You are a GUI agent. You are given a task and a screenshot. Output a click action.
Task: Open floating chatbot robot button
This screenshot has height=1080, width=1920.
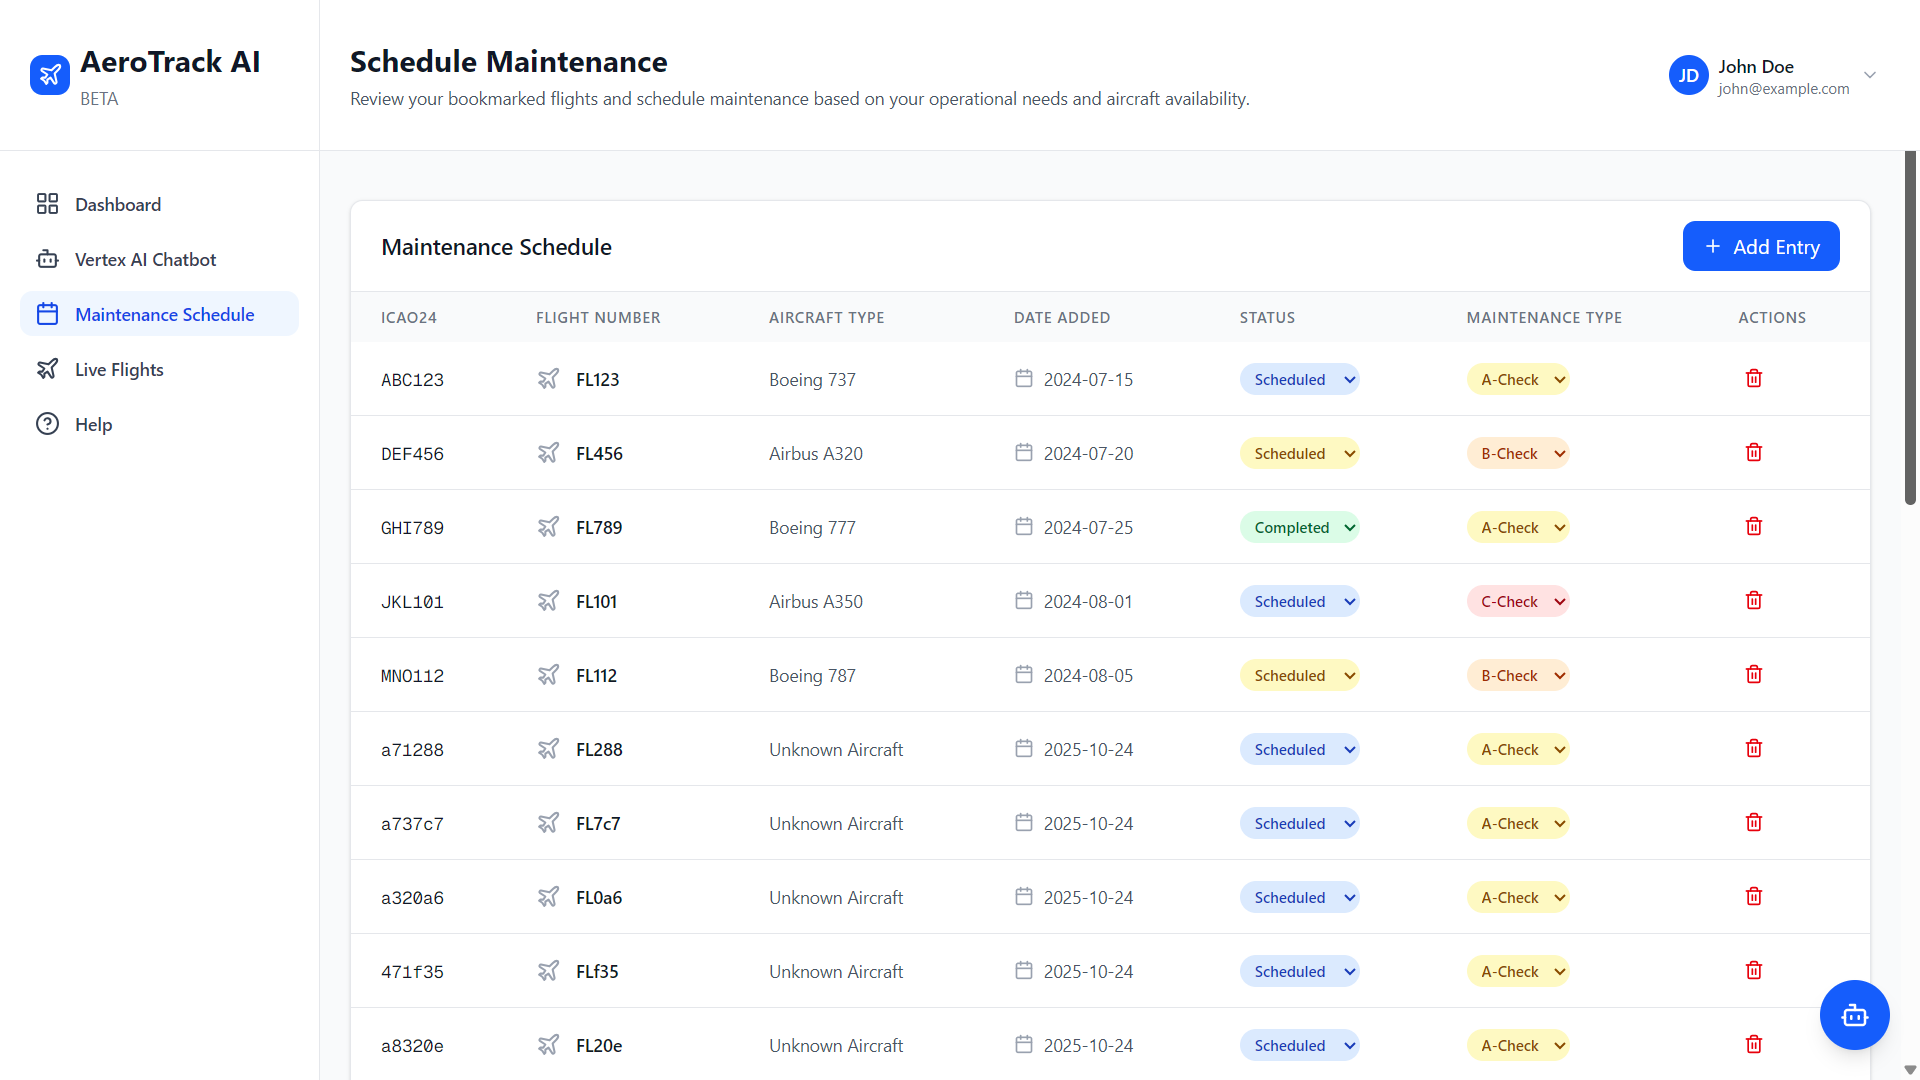tap(1854, 1015)
